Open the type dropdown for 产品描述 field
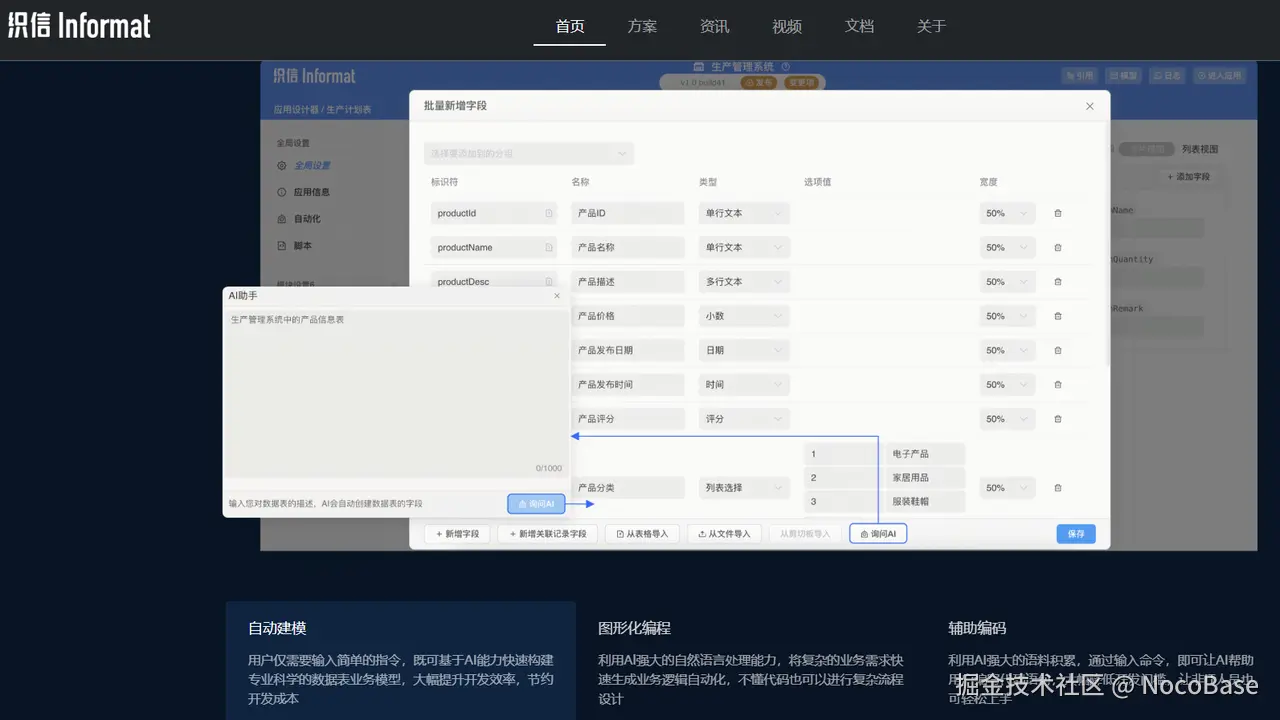 pyautogui.click(x=743, y=281)
